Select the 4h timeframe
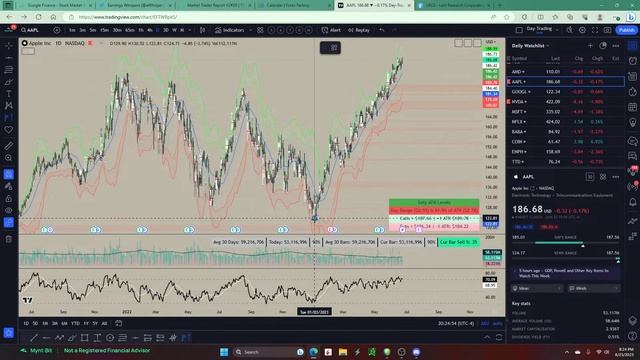The height and width of the screenshot is (360, 640). (149, 30)
